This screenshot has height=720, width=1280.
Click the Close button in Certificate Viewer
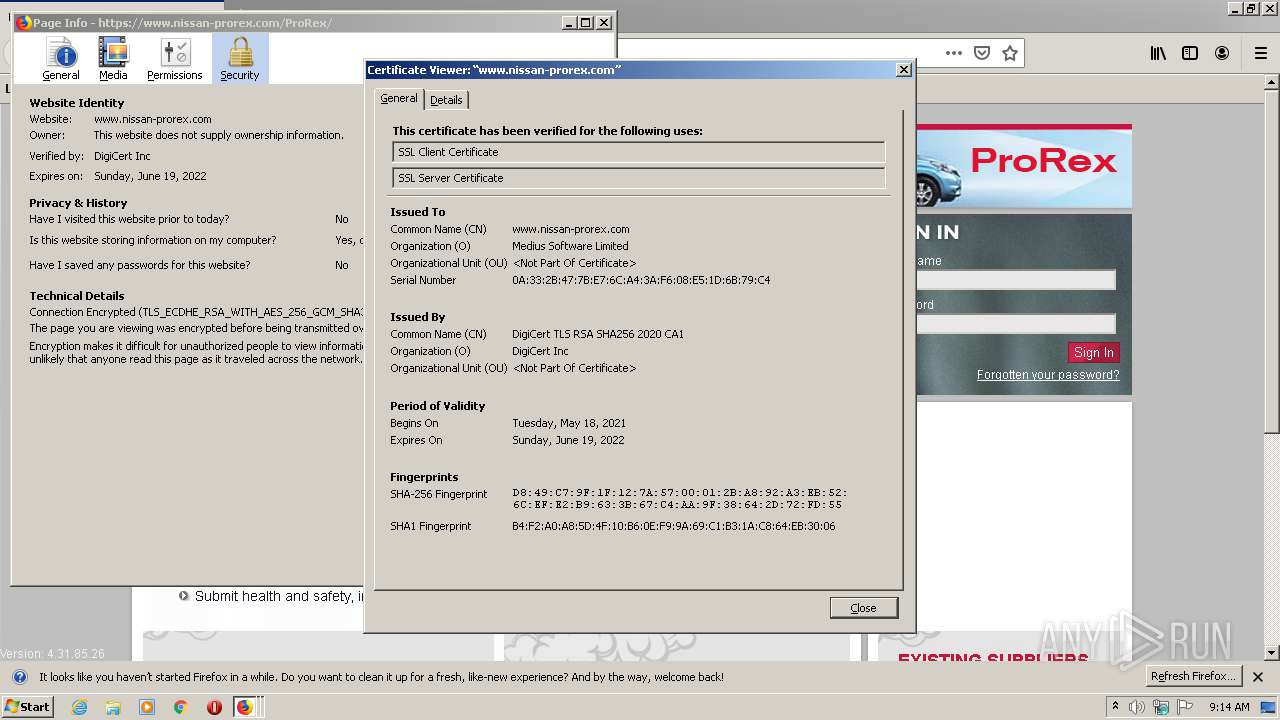click(863, 608)
